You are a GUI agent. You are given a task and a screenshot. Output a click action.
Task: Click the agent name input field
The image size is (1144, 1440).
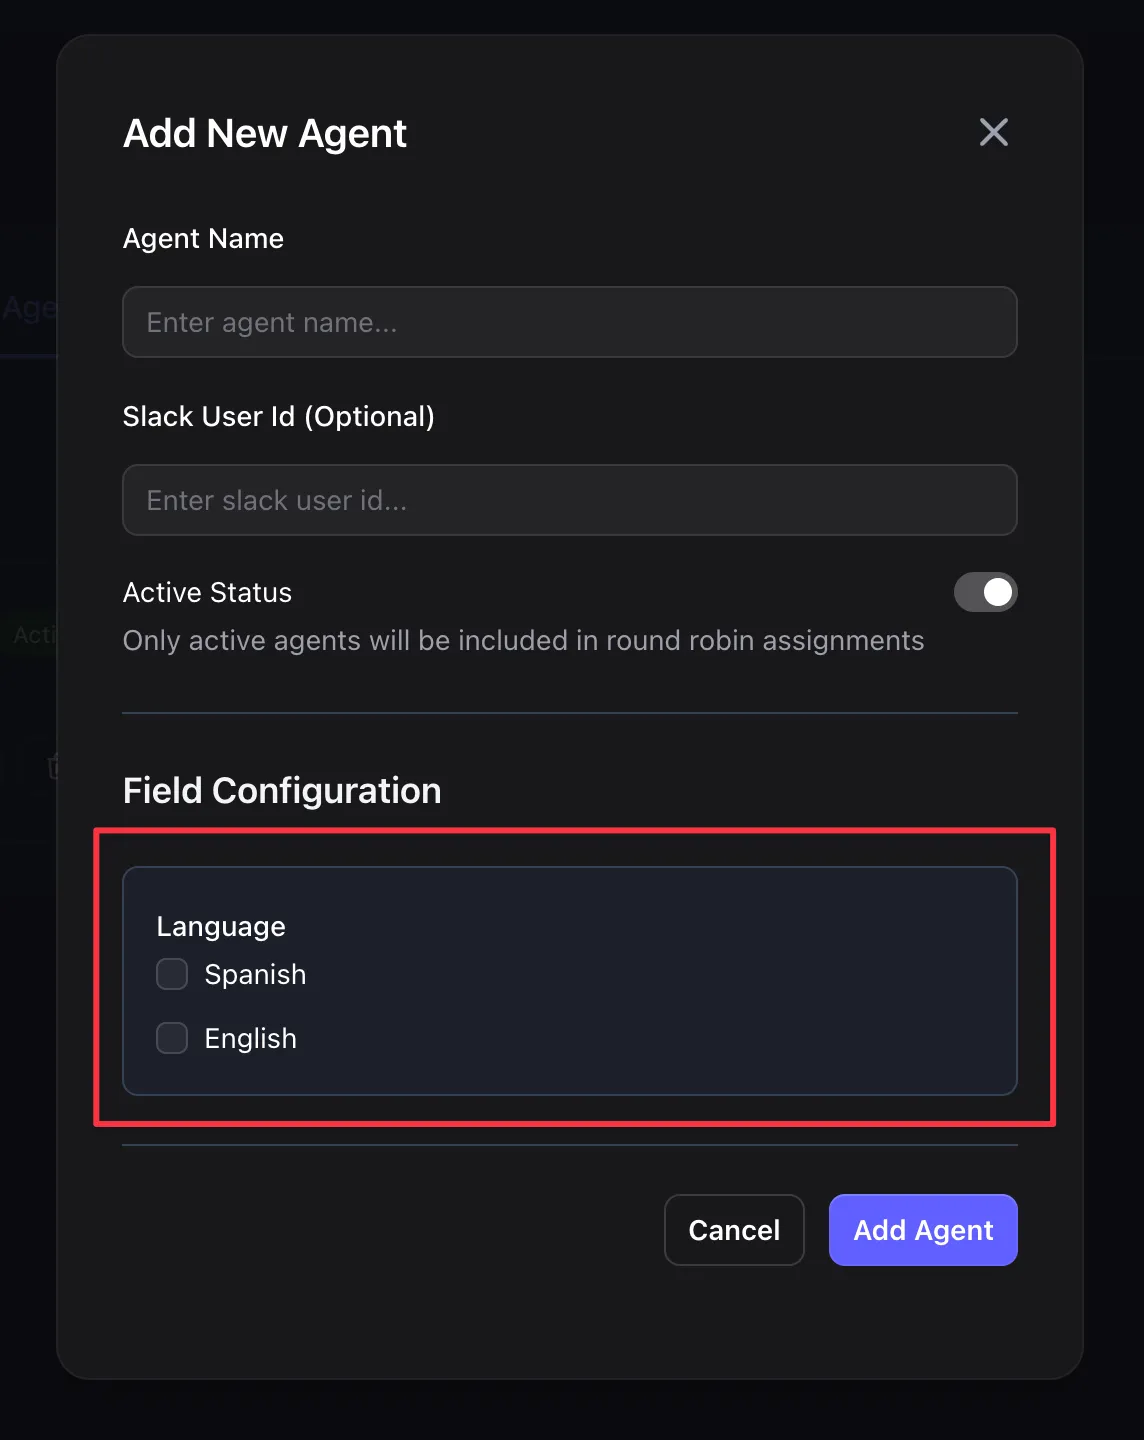[569, 322]
